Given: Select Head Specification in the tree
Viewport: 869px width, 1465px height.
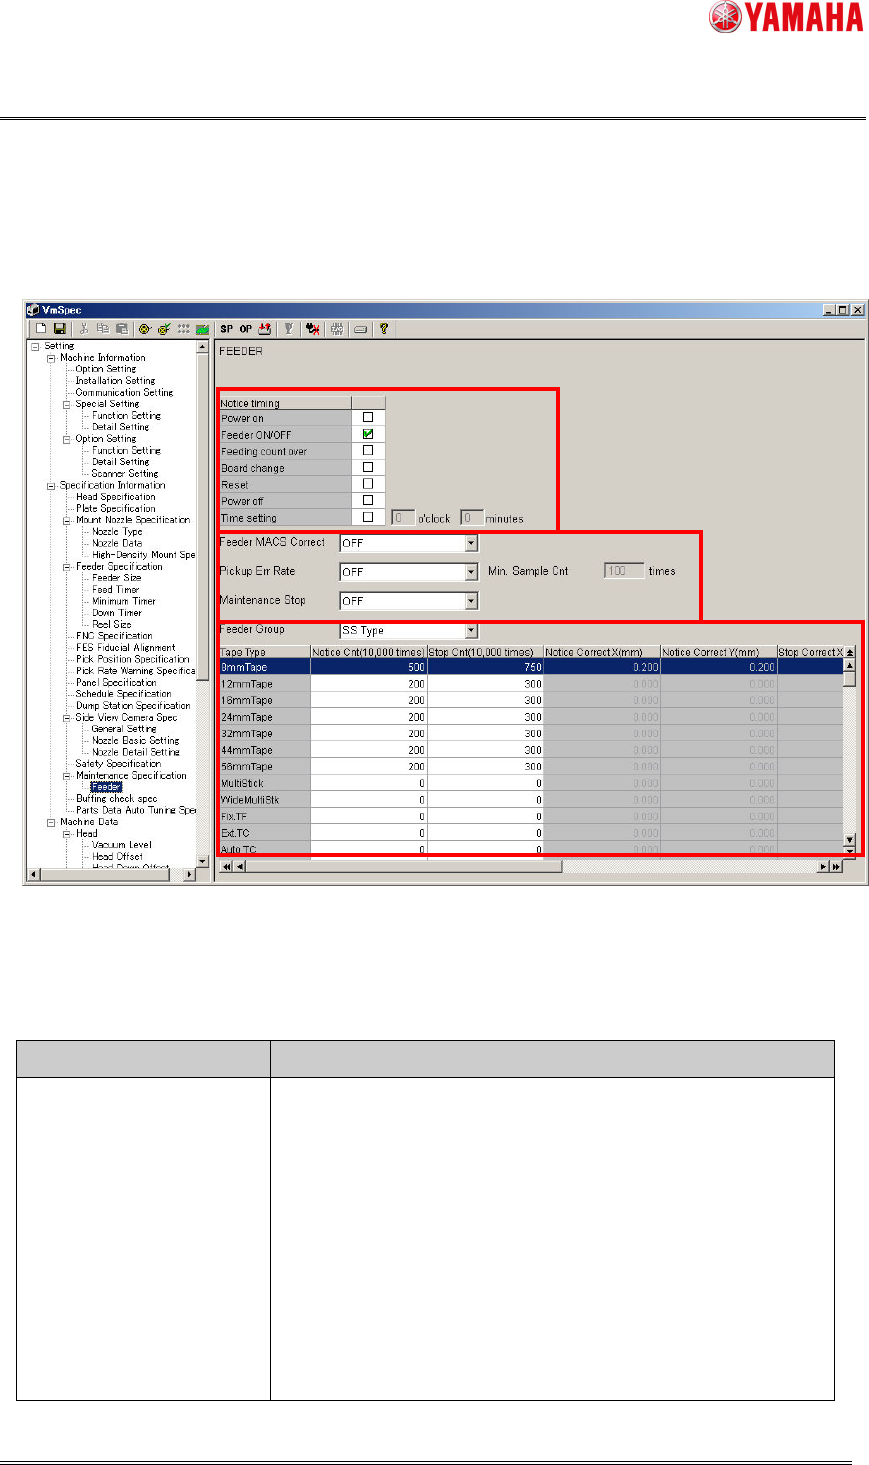Looking at the screenshot, I should point(116,497).
